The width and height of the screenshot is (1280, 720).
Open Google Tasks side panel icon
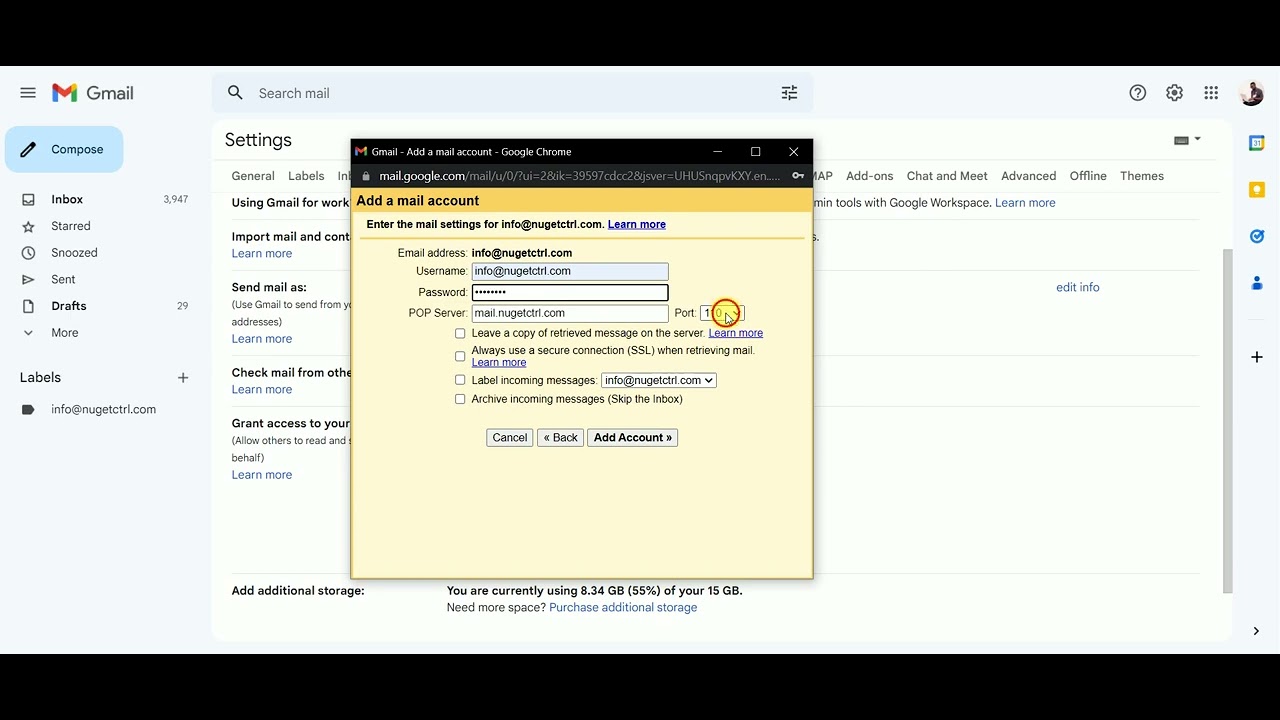pos(1257,237)
